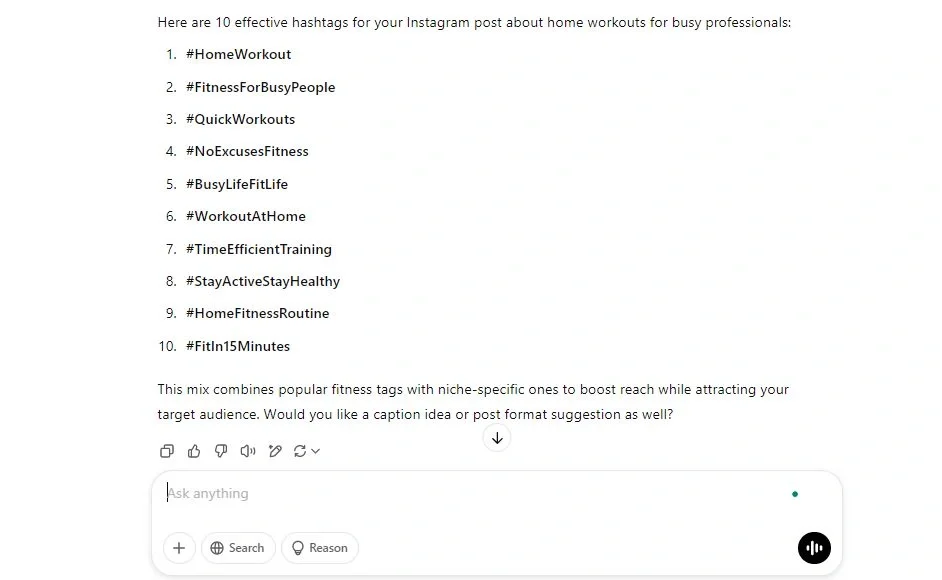Click the green status dot indicator
Screen dimensions: 942x580
click(795, 493)
